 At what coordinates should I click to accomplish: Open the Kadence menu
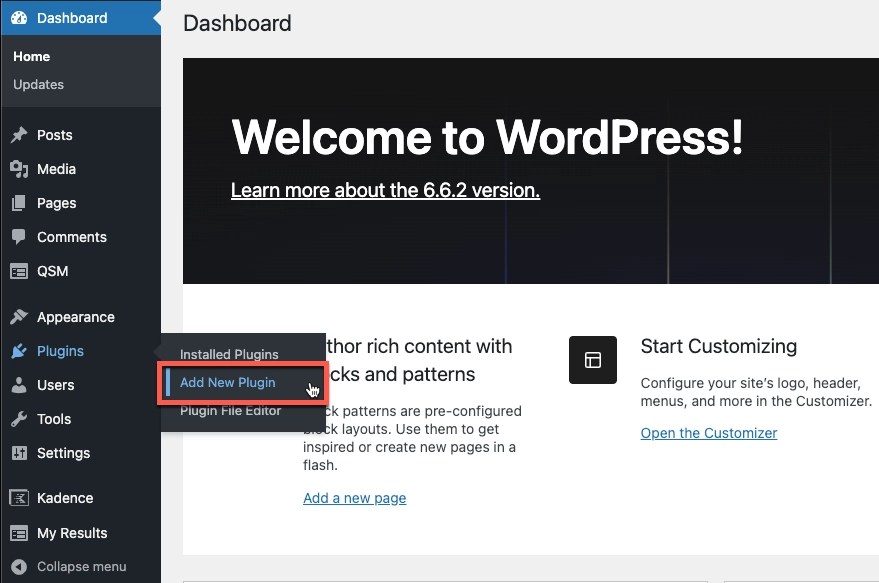point(65,498)
